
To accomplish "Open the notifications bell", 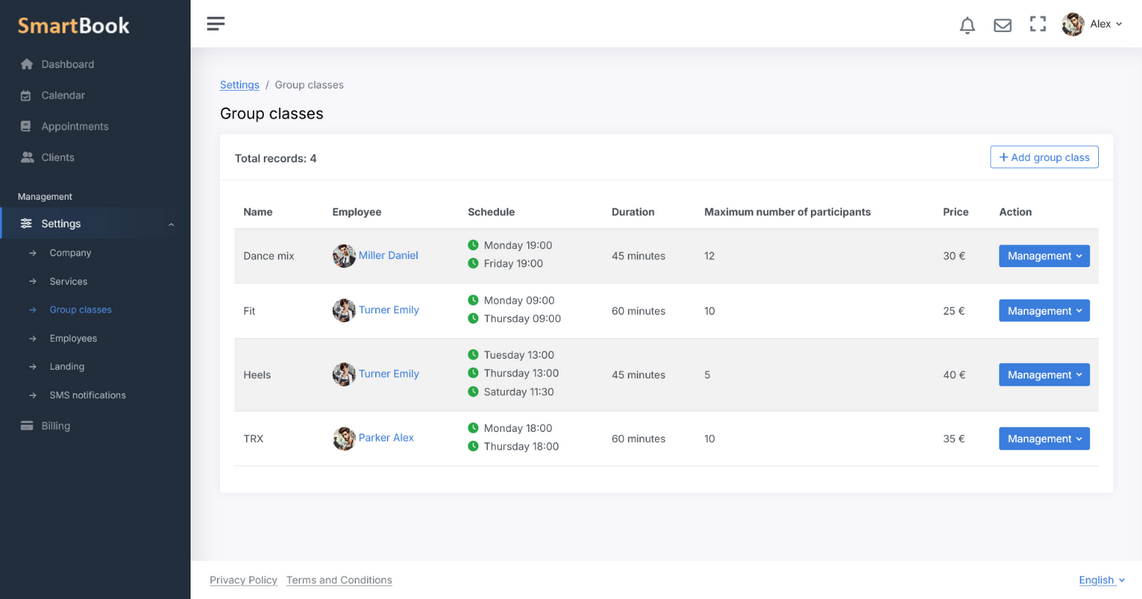I will point(967,25).
